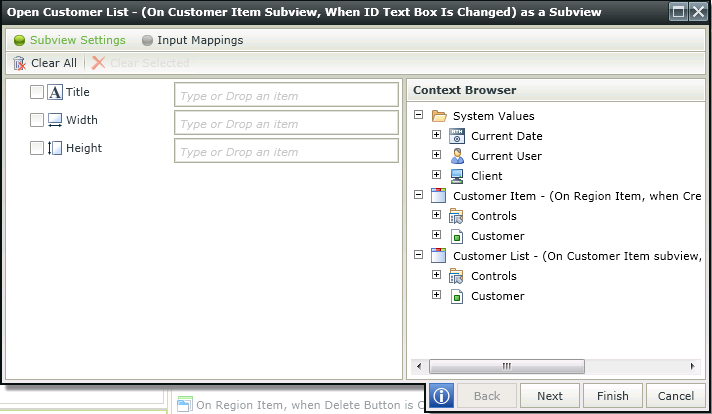Click the Client computer icon

point(457,176)
